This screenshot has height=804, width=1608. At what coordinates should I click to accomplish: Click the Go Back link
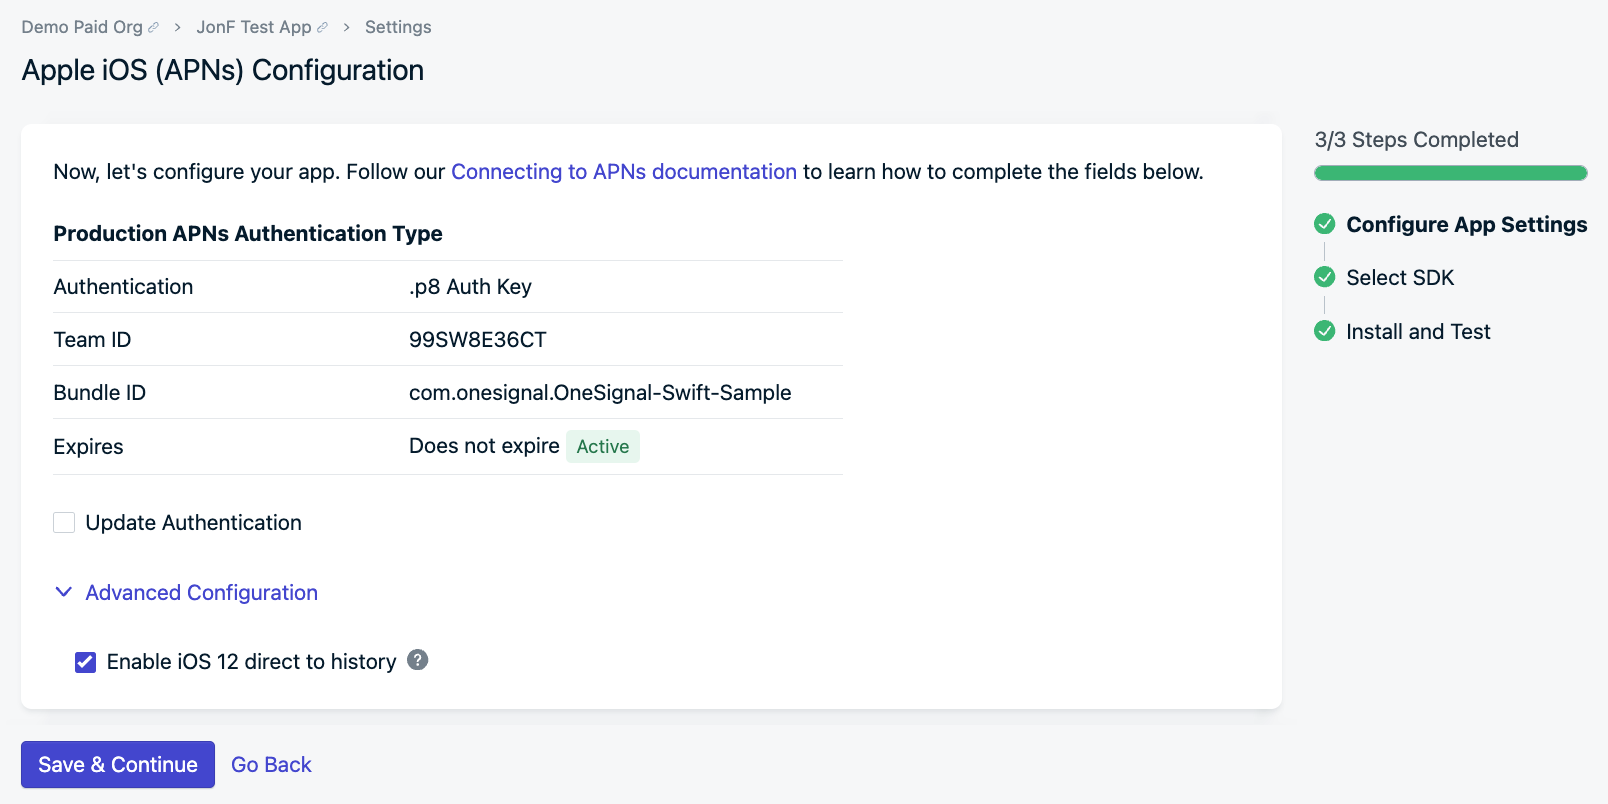[271, 764]
